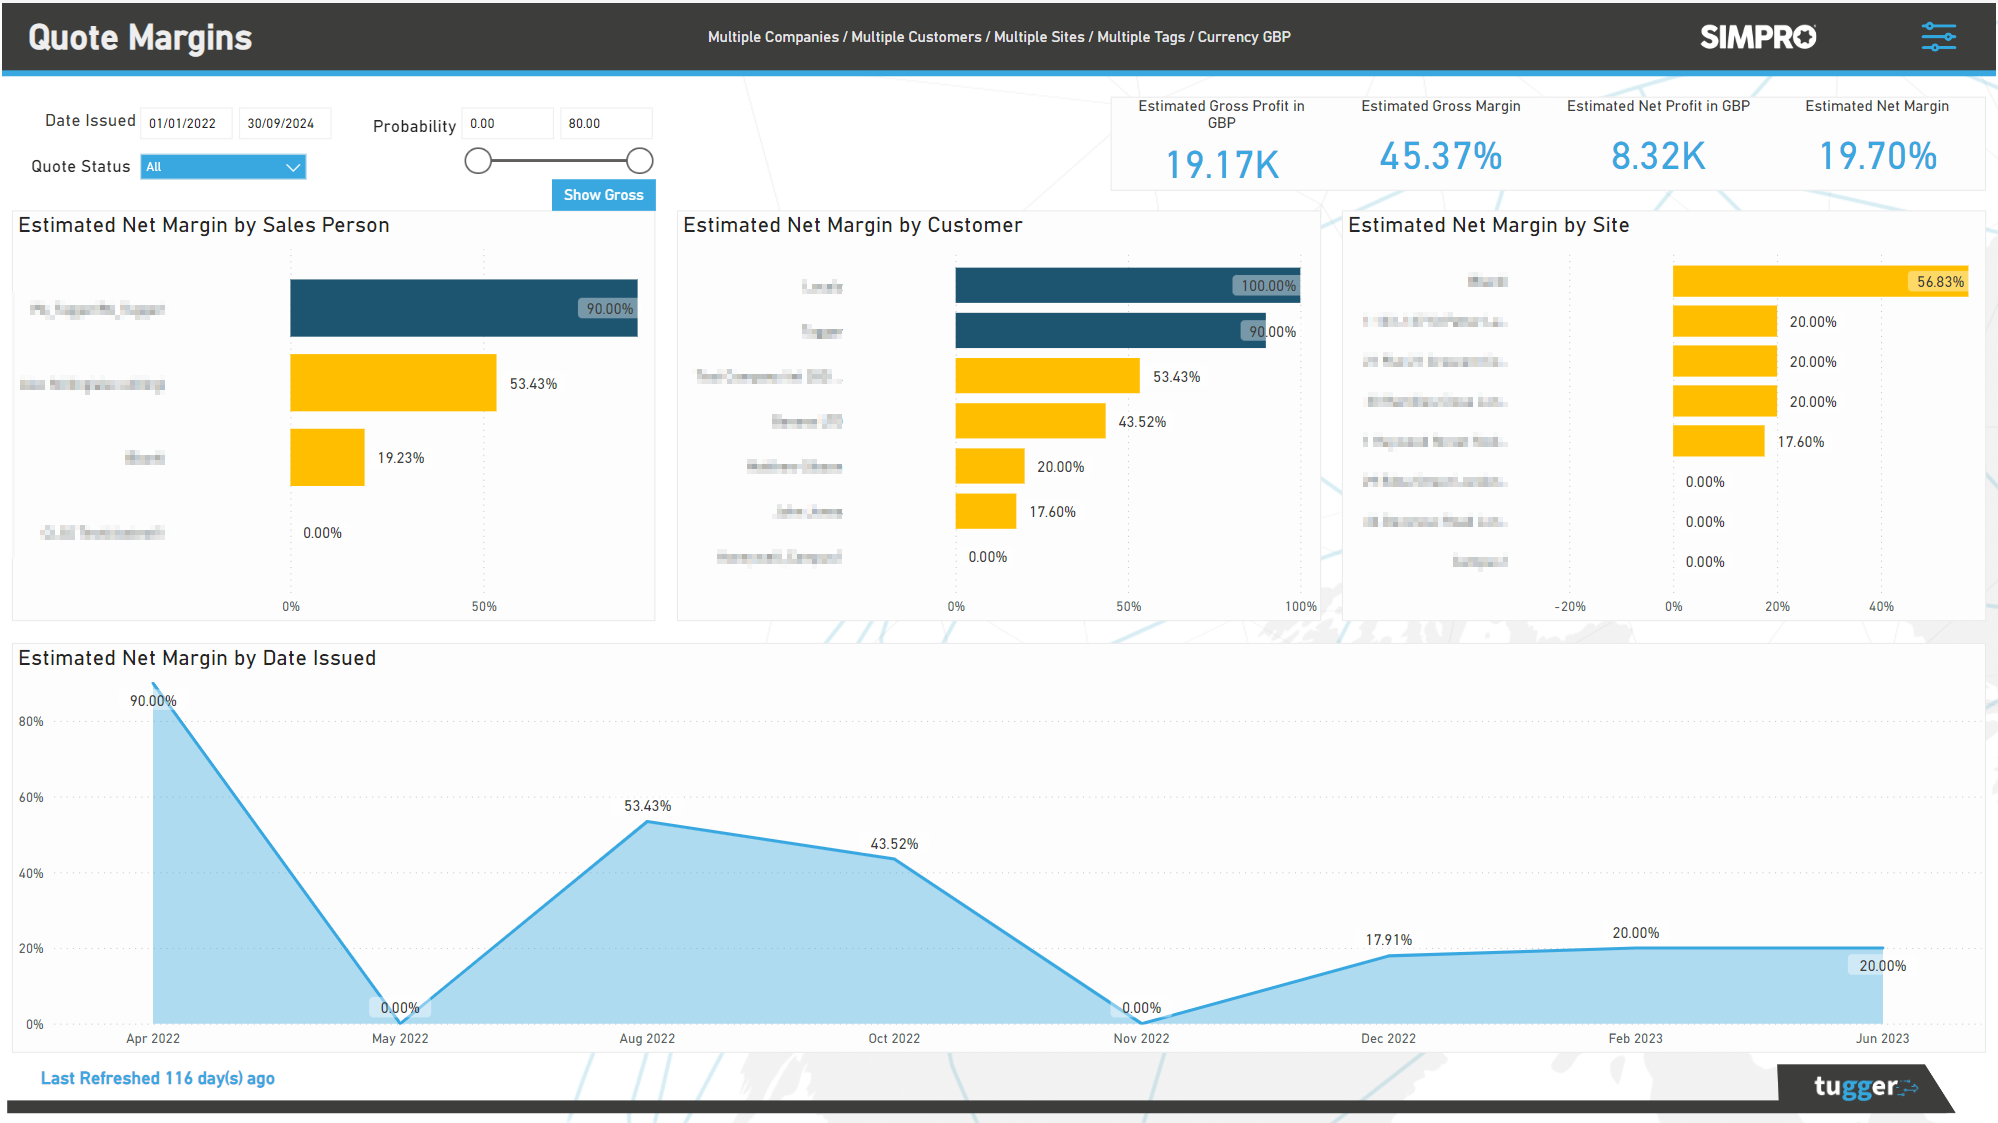The width and height of the screenshot is (1998, 1123).
Task: Click the Multiple Companies header text
Action: [x=774, y=37]
